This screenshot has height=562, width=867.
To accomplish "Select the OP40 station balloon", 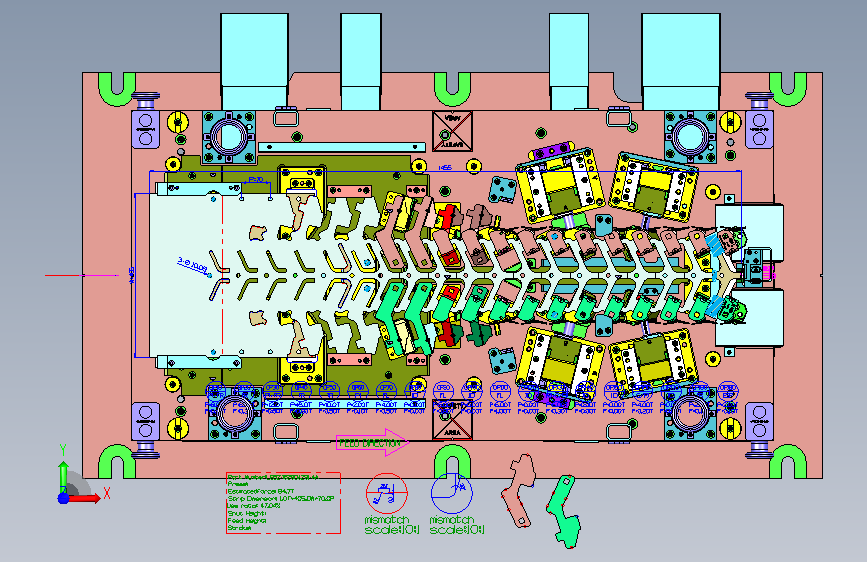I will point(301,390).
